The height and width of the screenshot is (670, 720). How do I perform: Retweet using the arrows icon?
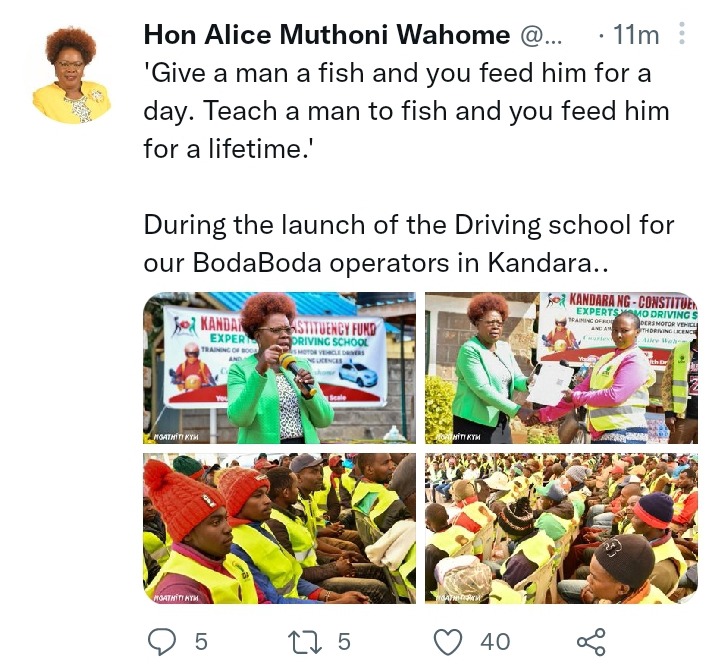[x=304, y=642]
